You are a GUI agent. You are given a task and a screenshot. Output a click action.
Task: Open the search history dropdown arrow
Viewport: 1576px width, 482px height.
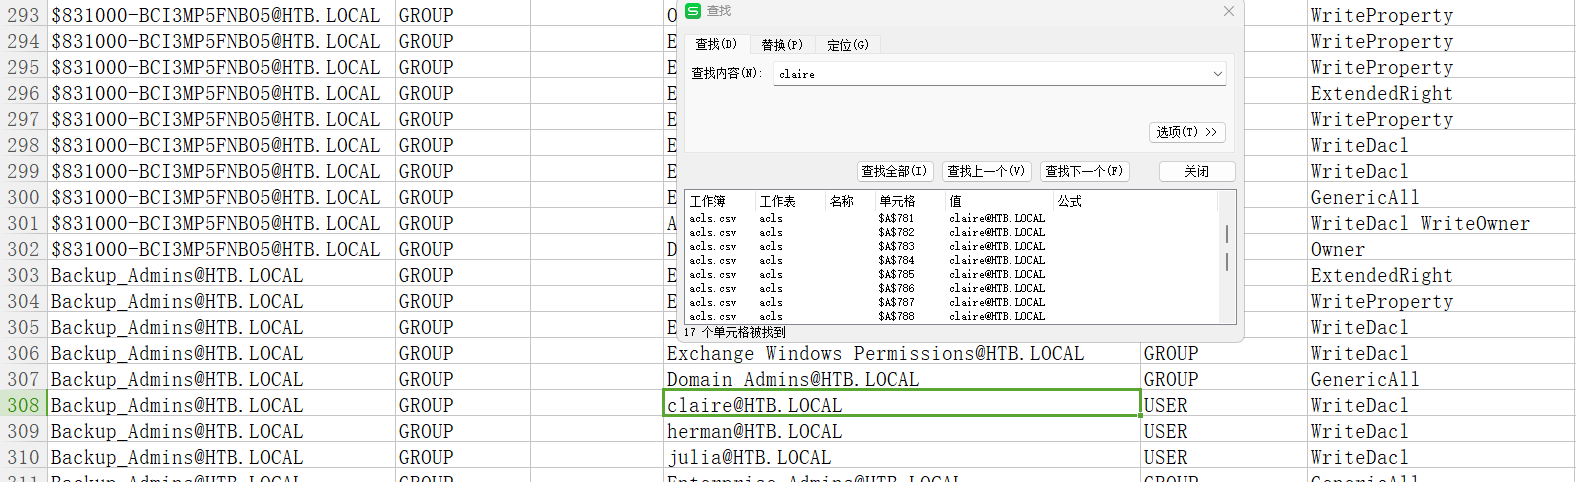coord(1217,74)
